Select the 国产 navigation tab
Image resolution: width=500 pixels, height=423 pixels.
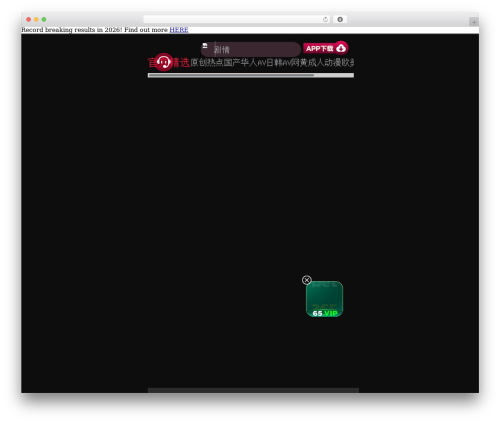pyautogui.click(x=232, y=62)
